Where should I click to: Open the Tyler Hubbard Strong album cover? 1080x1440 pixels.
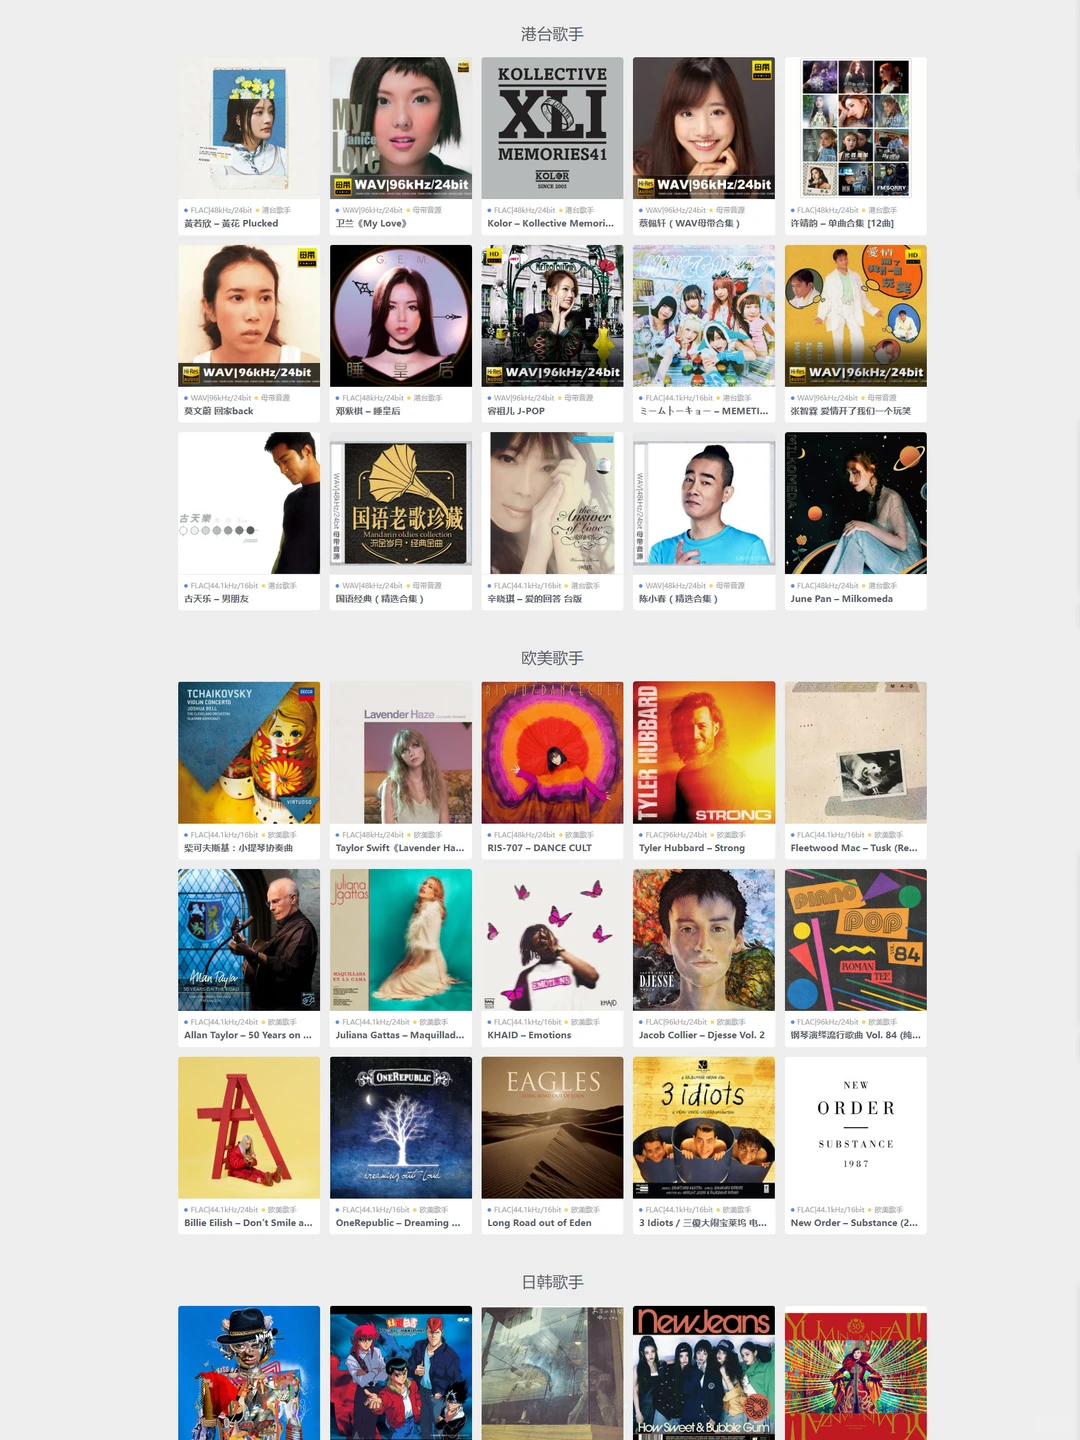click(x=704, y=752)
